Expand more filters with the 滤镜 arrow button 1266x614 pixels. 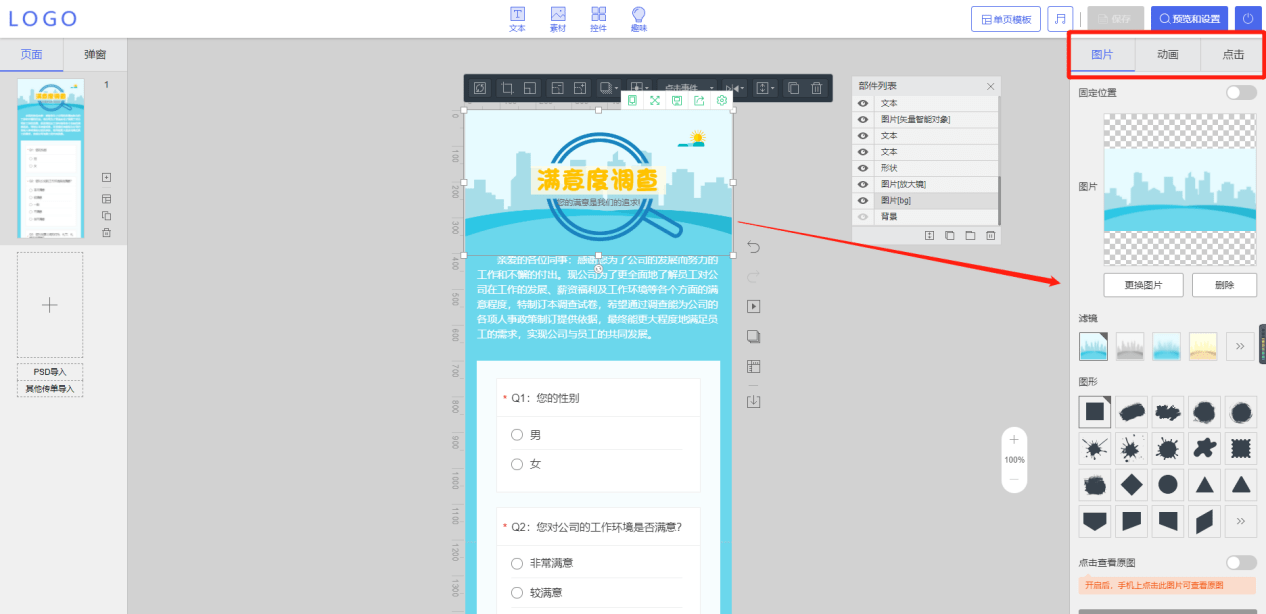tap(1240, 346)
